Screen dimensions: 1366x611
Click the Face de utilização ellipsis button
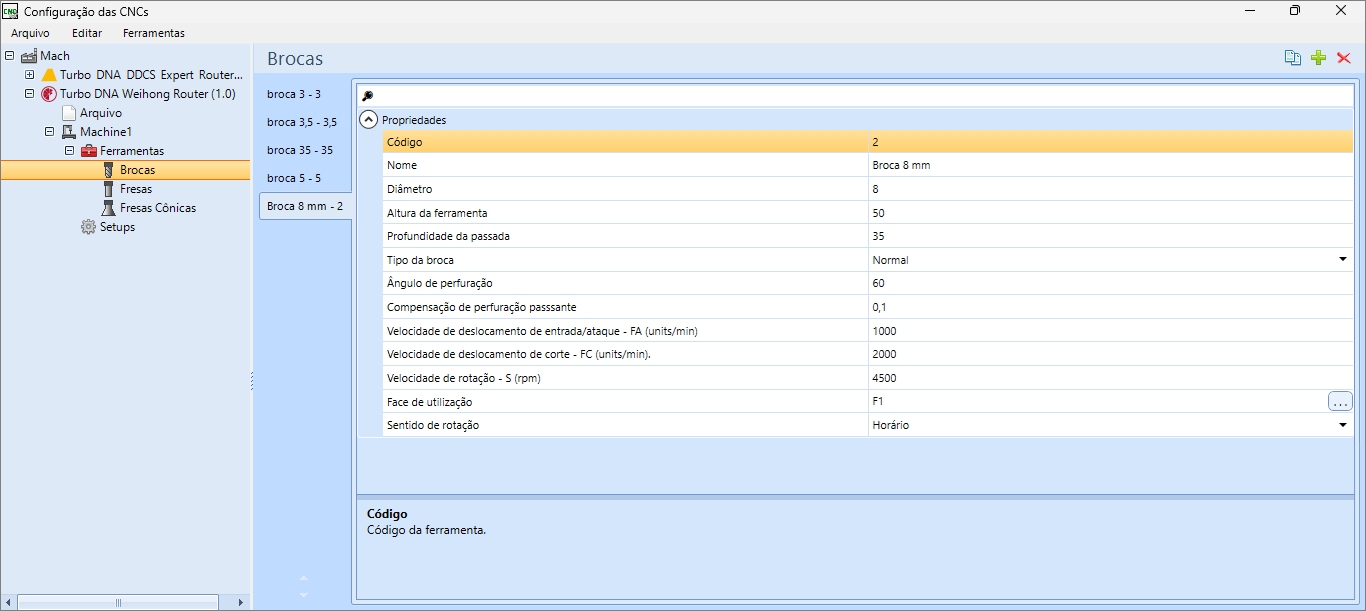pos(1340,402)
